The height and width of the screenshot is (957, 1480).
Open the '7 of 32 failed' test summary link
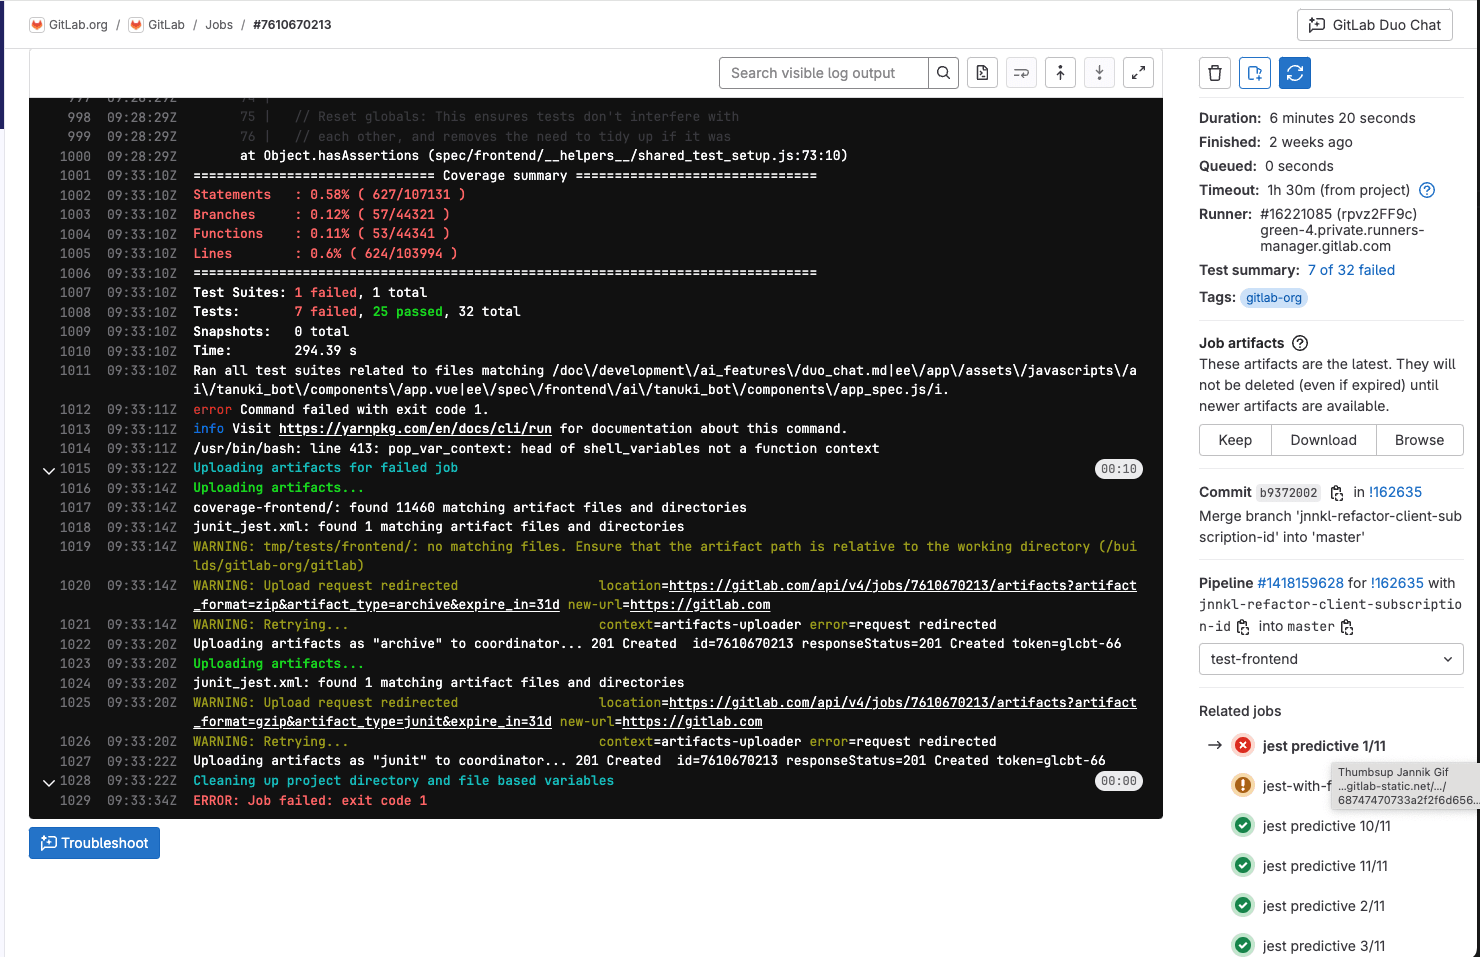[1351, 270]
